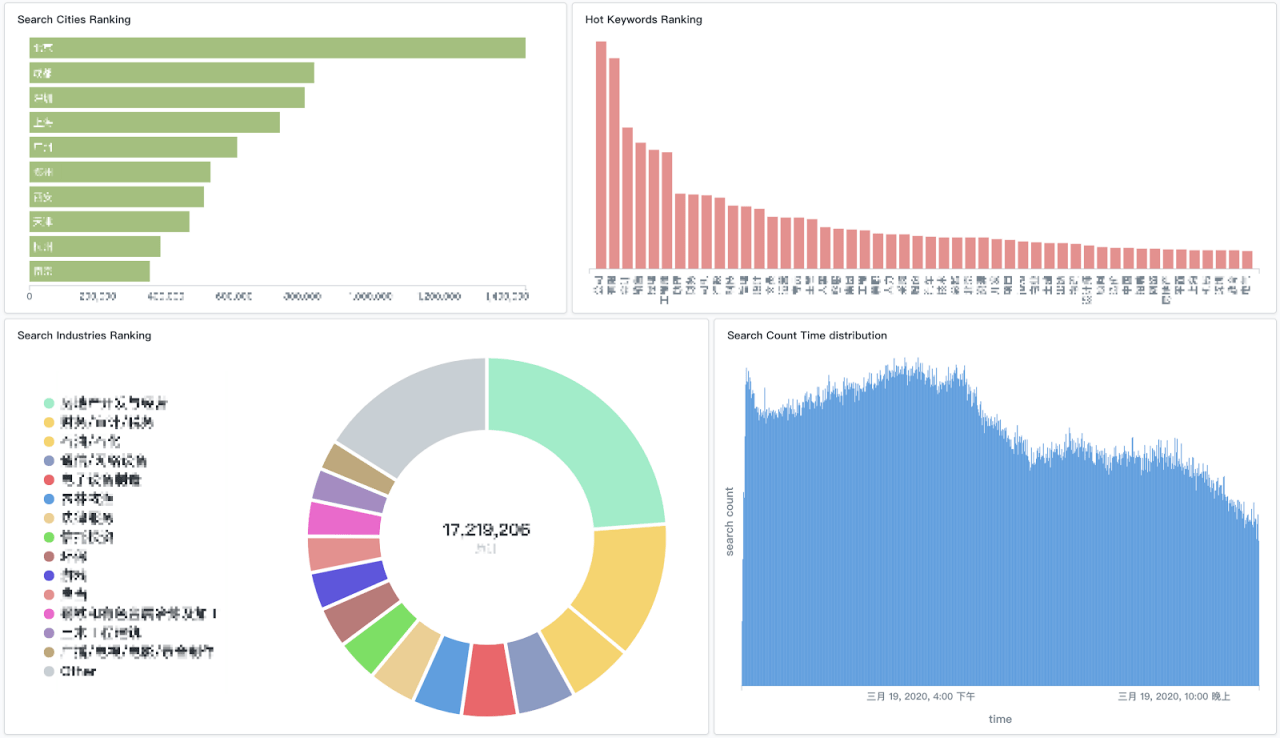Viewport: 1280px width, 738px height.
Task: Click the bright green legend dot
Action: pos(48,537)
